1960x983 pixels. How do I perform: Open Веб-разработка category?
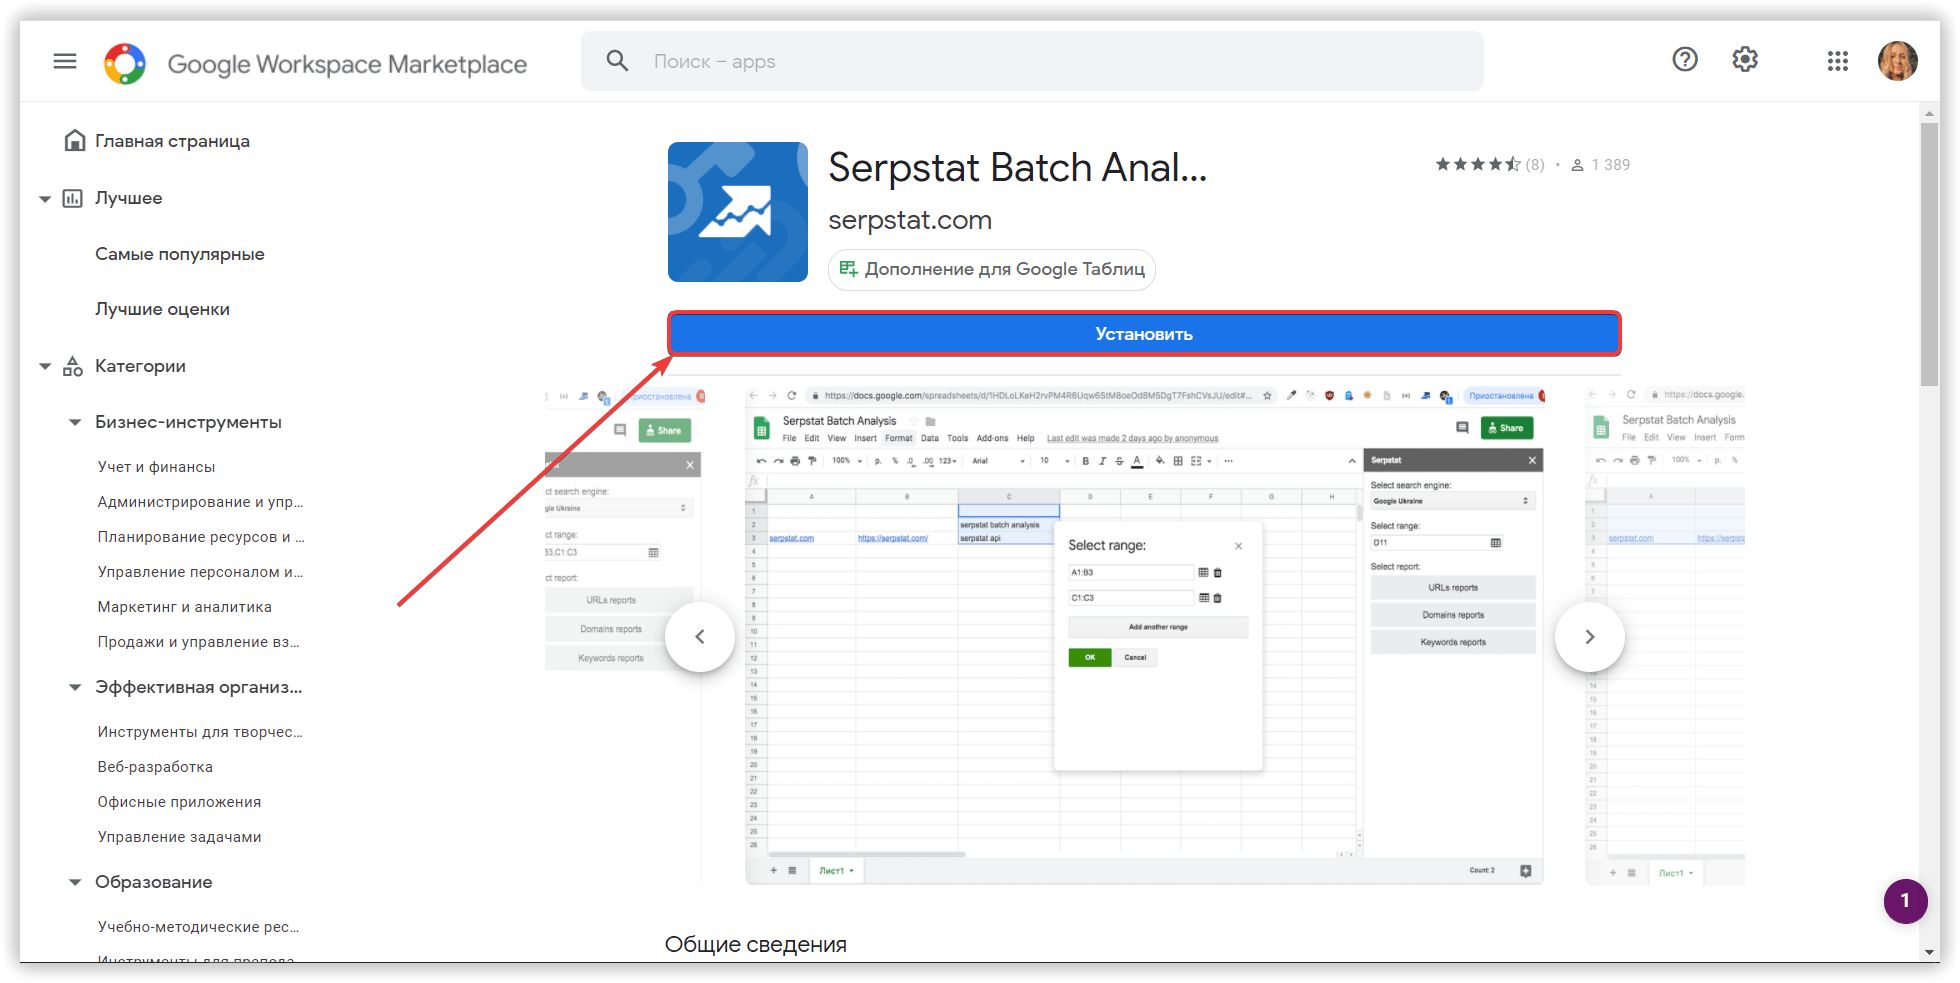[155, 767]
